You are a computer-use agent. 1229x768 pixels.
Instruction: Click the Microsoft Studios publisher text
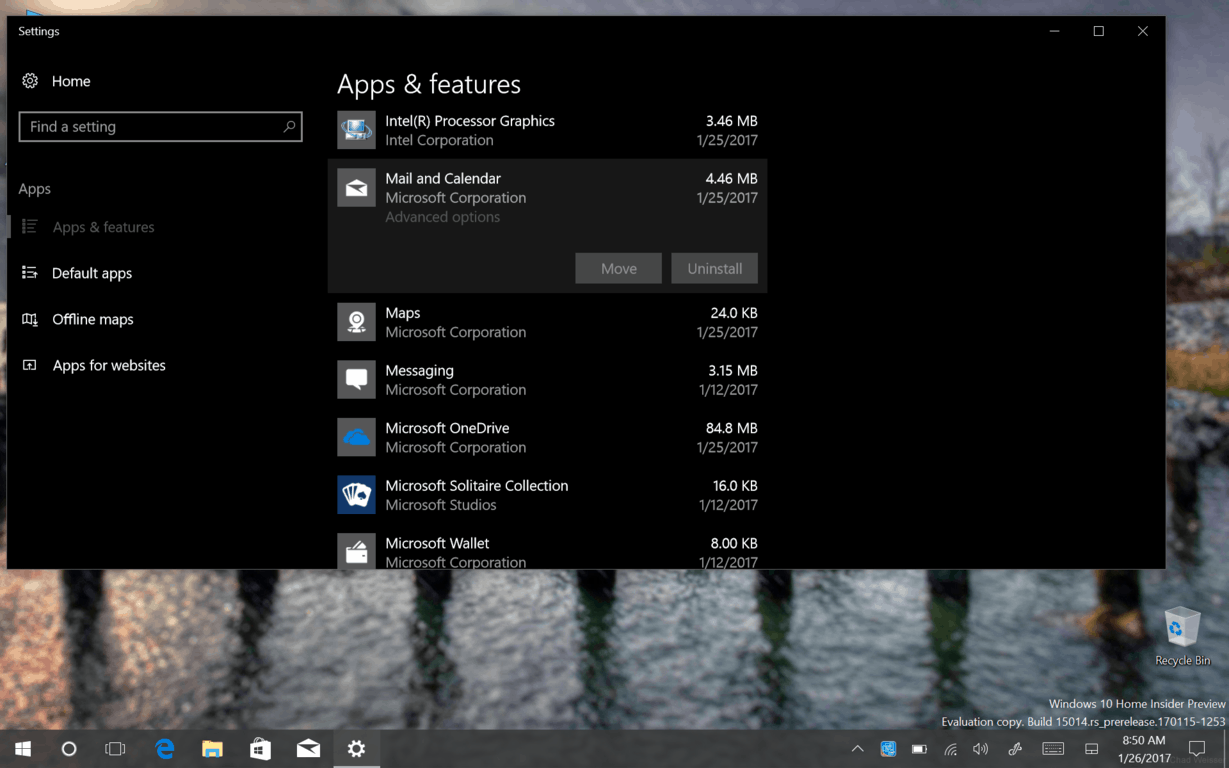pos(441,505)
